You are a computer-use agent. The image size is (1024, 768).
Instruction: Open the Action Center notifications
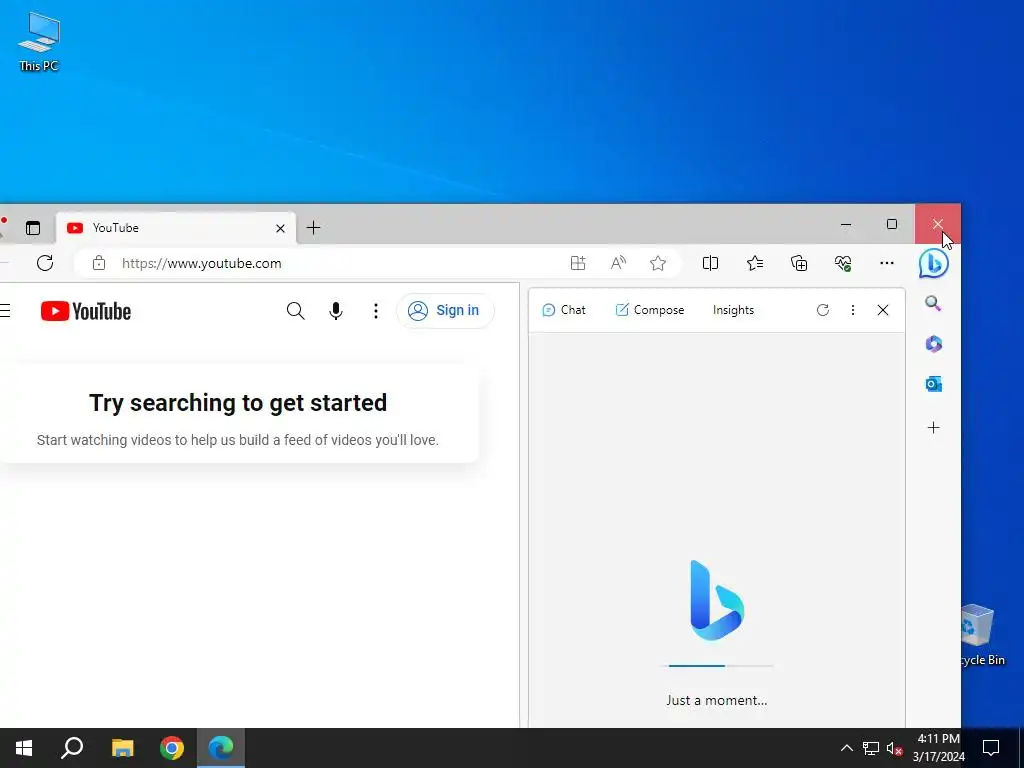click(991, 748)
